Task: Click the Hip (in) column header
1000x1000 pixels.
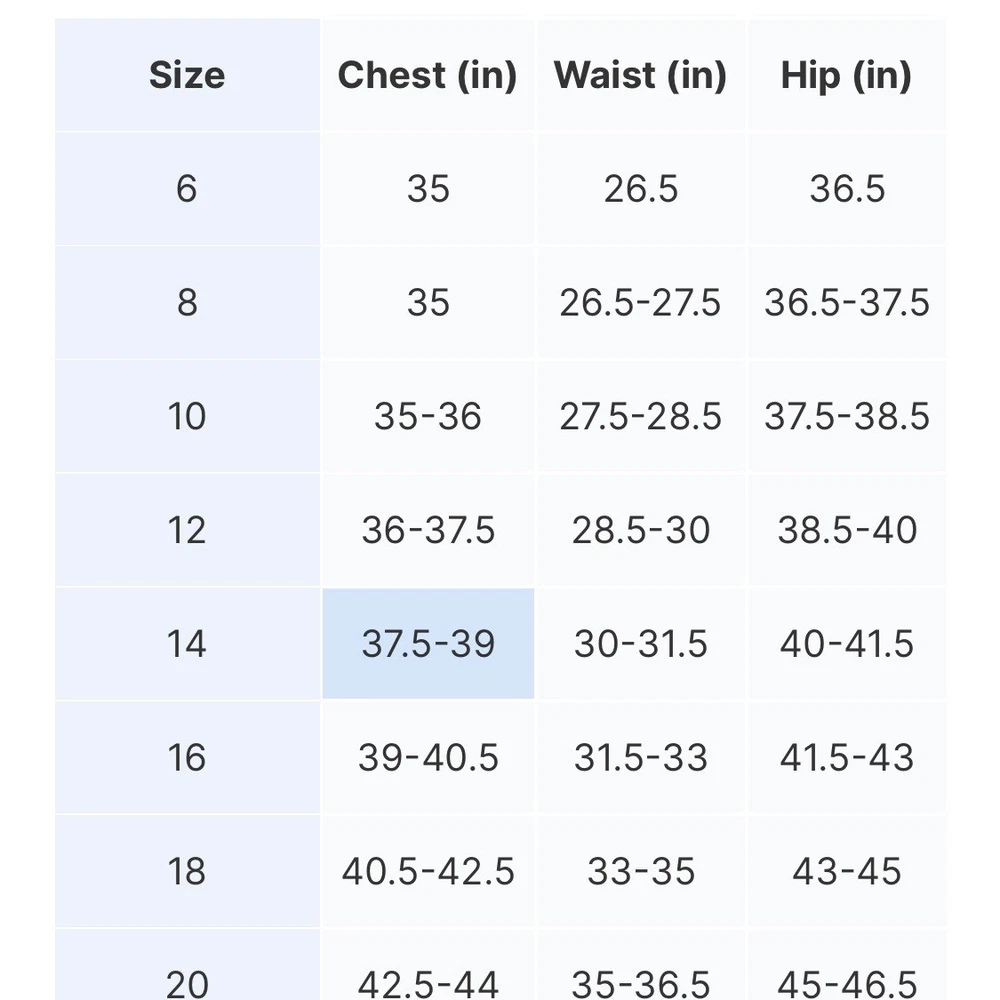Action: coord(847,75)
